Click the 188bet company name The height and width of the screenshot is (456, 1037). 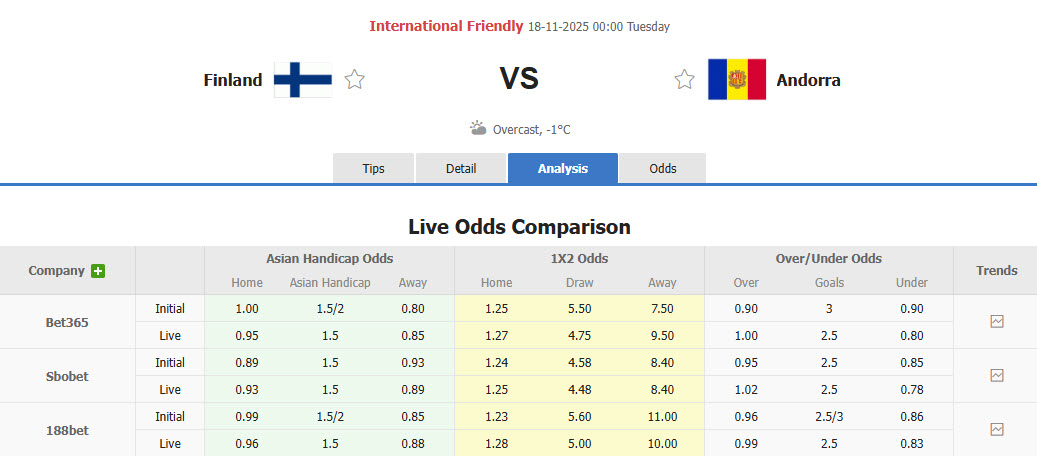coord(67,429)
